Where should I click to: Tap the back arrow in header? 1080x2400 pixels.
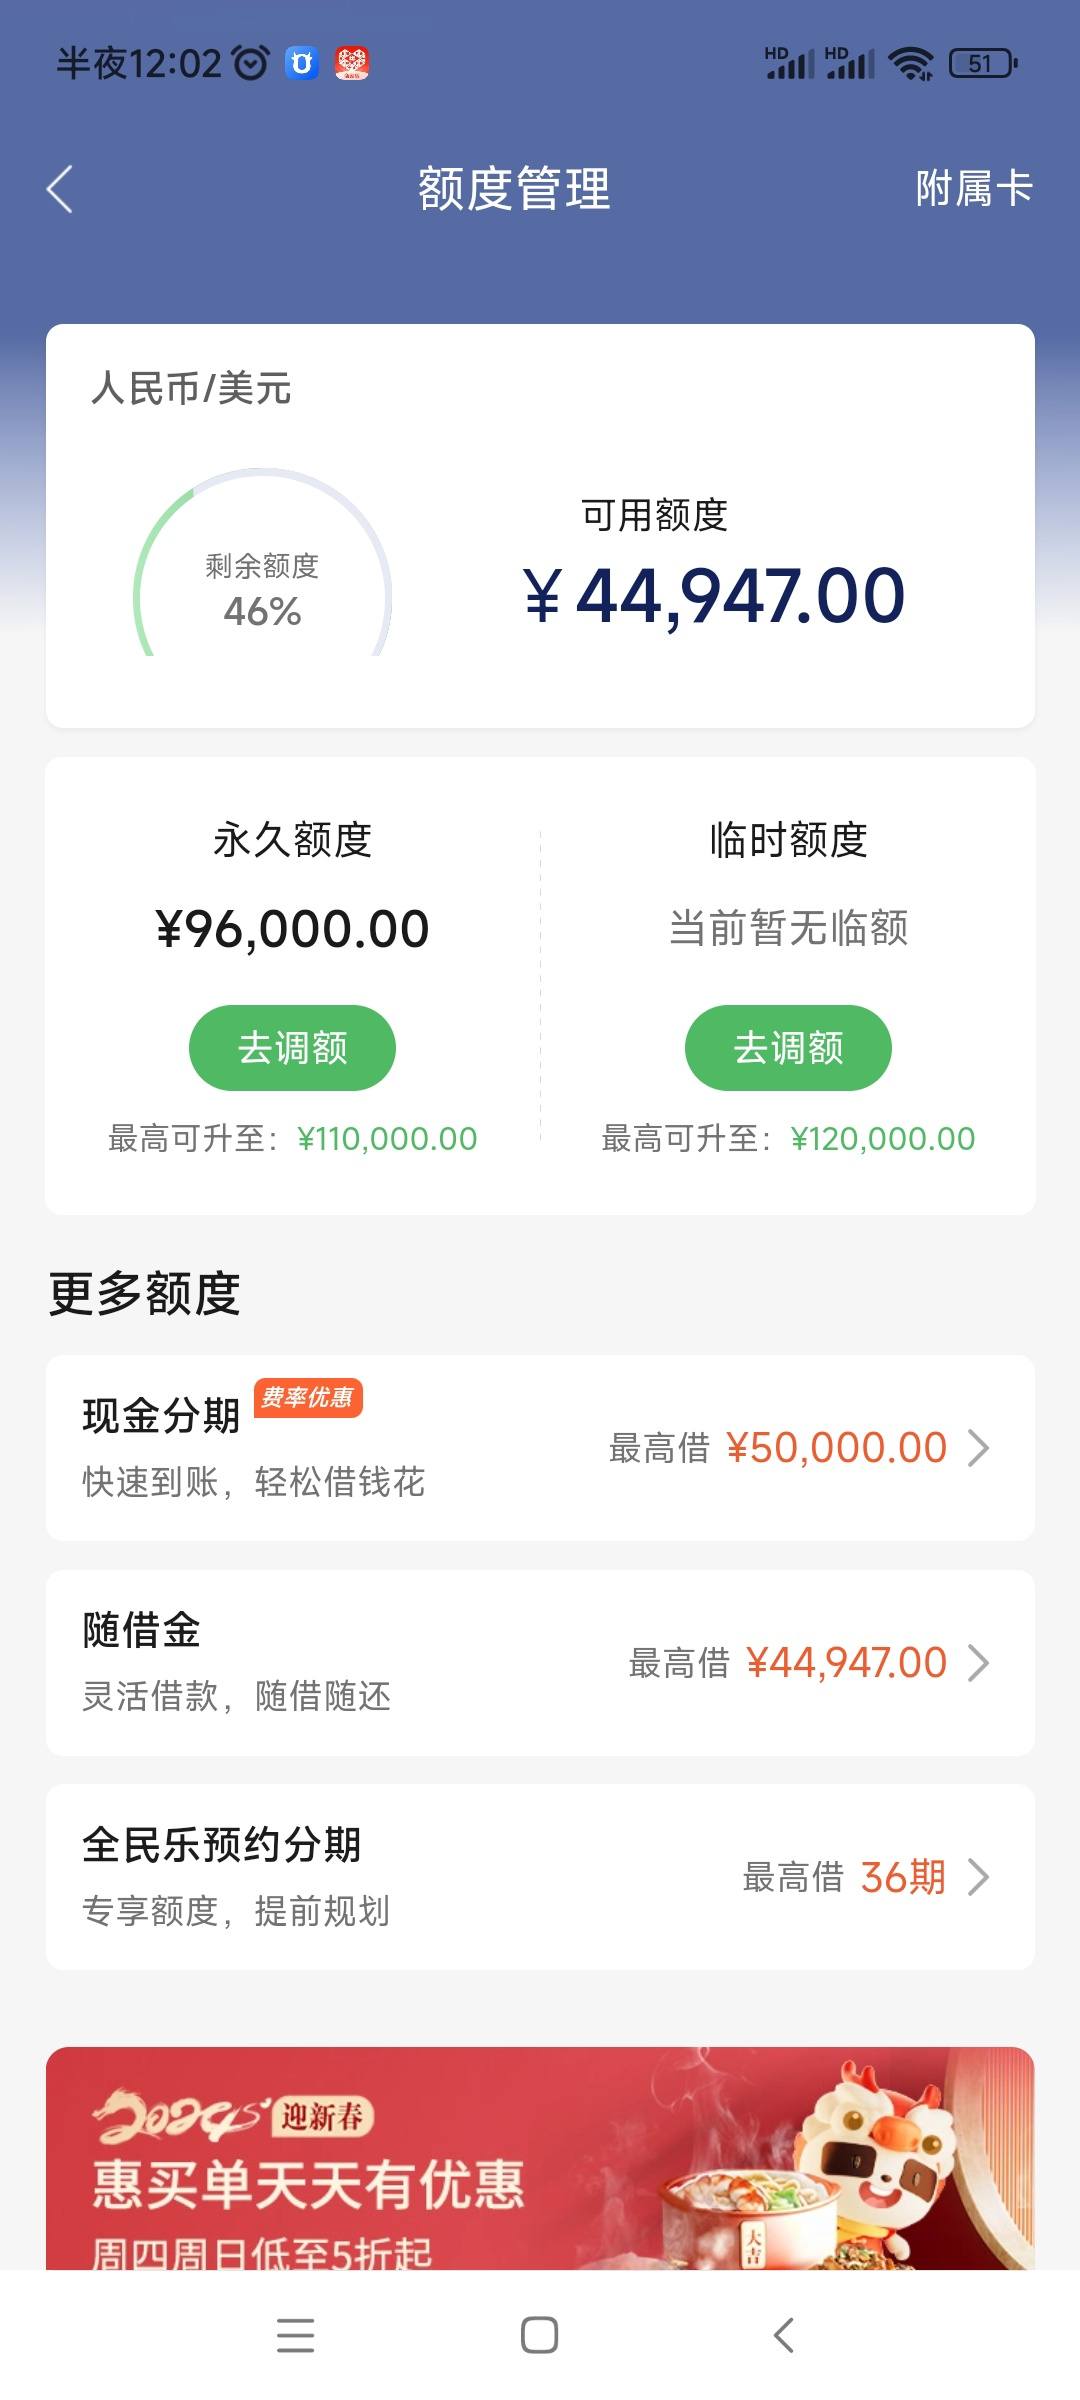pos(60,189)
